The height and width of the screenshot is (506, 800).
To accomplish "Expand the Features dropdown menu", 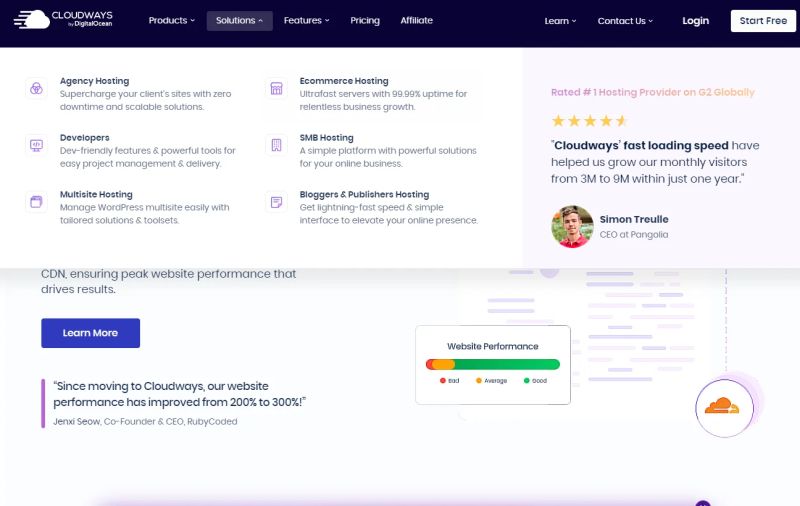I will 306,20.
